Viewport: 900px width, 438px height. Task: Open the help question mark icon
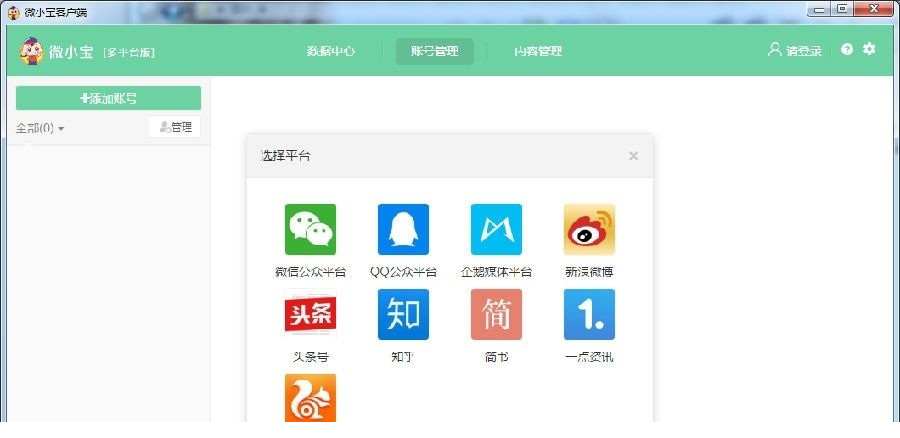coord(847,49)
